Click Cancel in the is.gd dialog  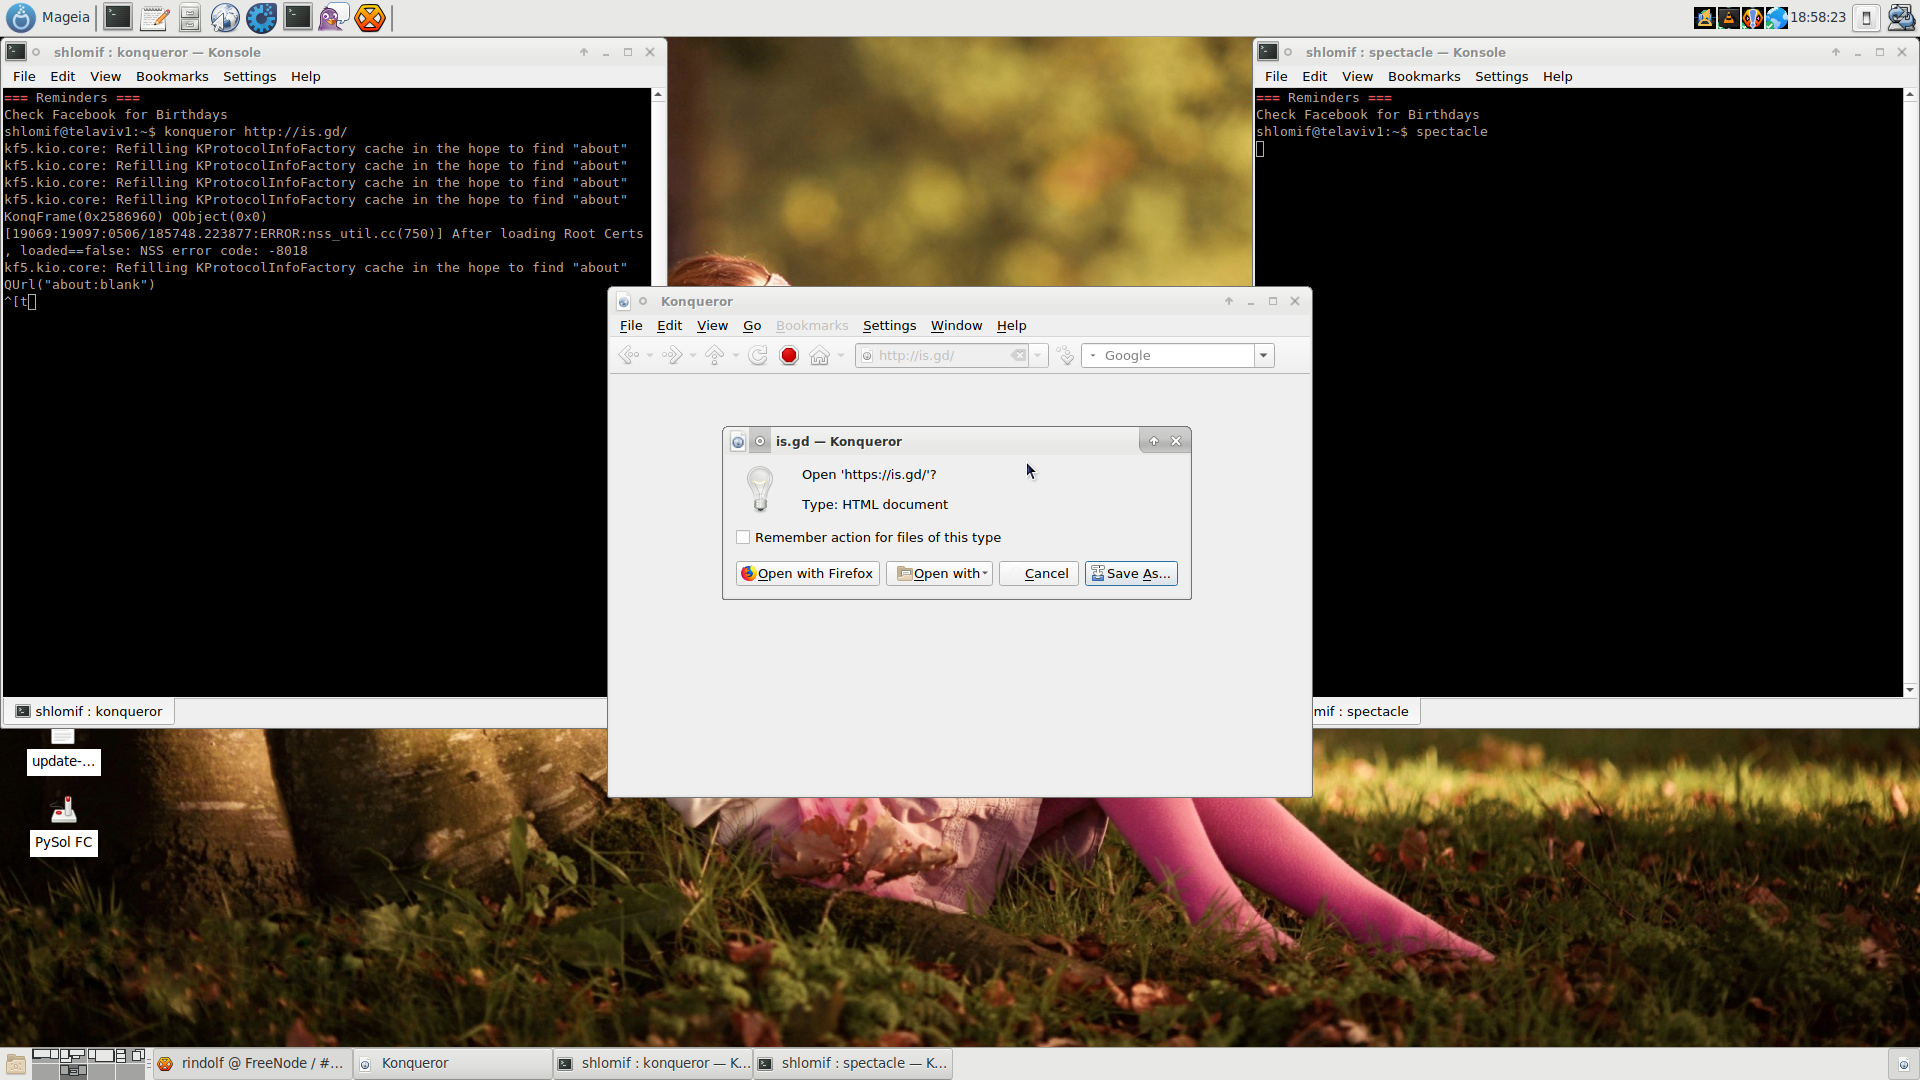[x=1039, y=573]
